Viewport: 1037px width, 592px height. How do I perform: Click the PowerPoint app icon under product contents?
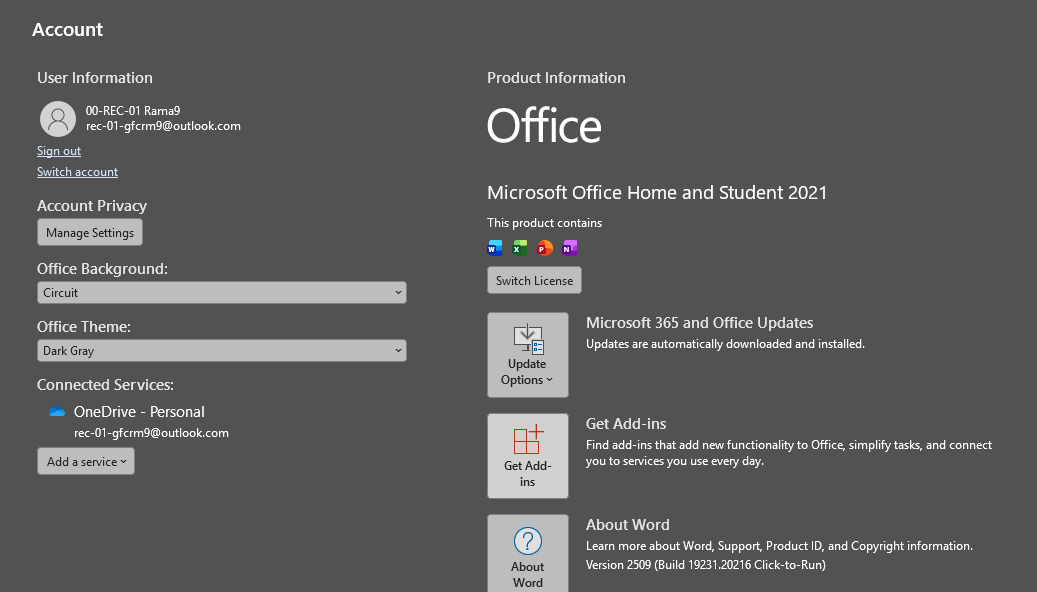pyautogui.click(x=545, y=248)
